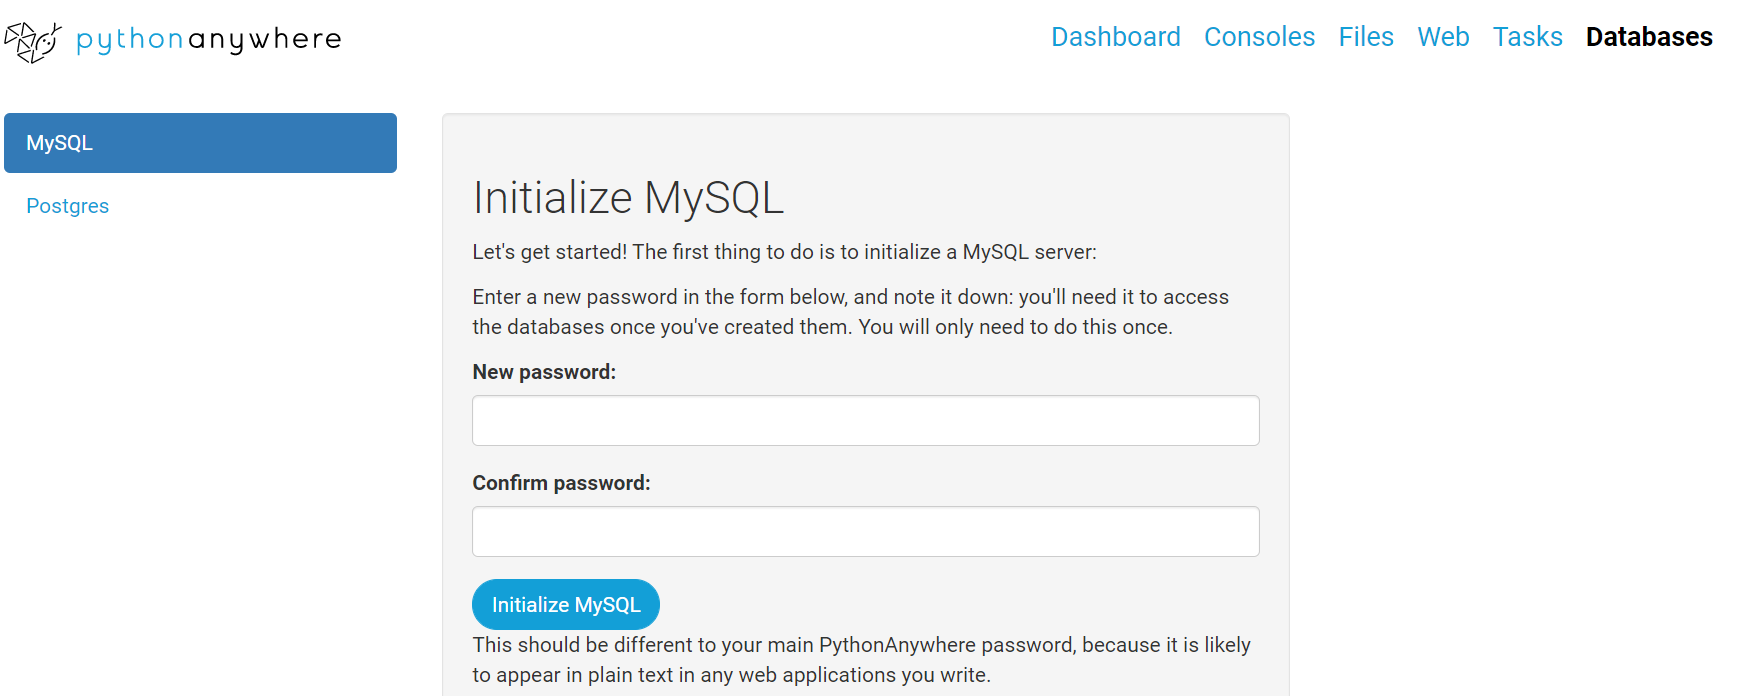Click the 'Confirm password:' label
Viewport: 1762px width, 696px height.
pos(561,483)
